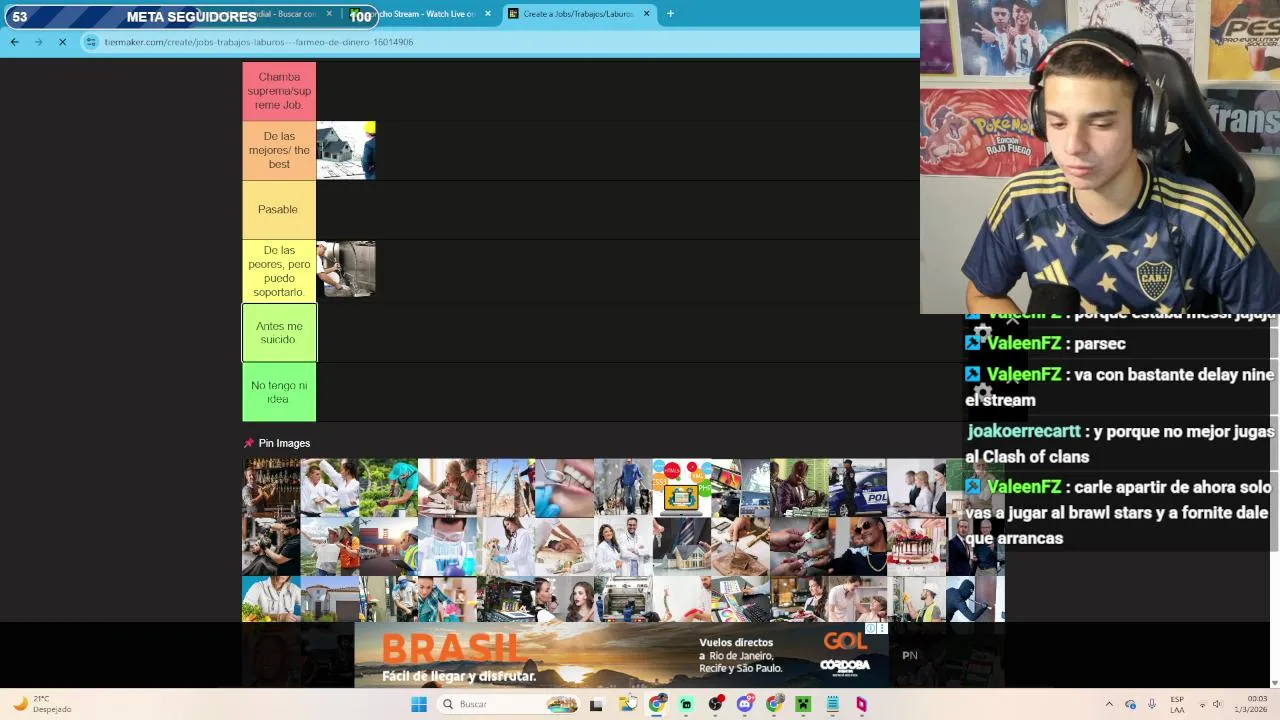Screen dimensions: 1280x720
Task: Click joakoerrecartt's Clash of clans chat message
Action: click(1120, 444)
